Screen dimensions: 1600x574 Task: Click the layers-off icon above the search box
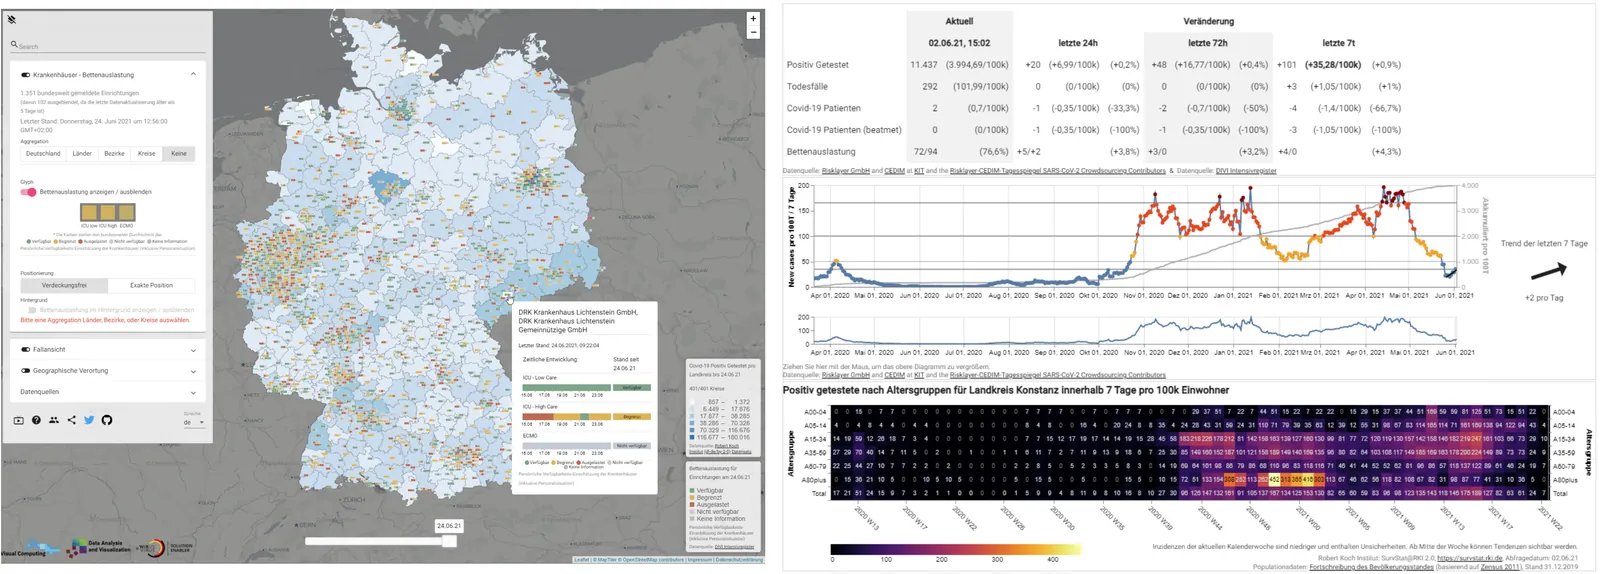(12, 20)
